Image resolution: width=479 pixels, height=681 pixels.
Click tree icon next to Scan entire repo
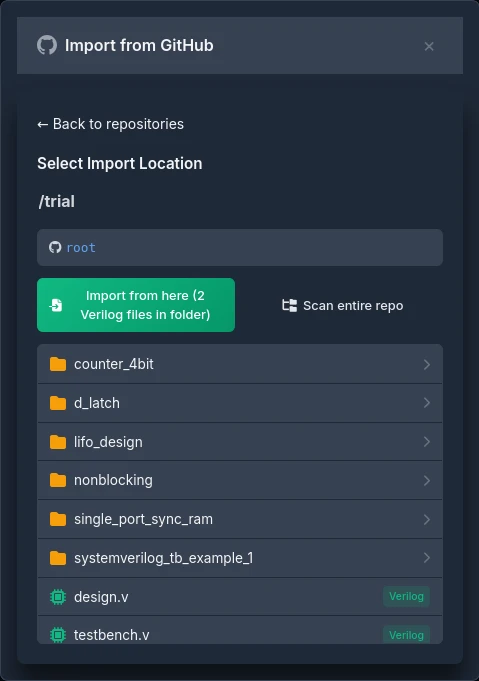click(290, 306)
